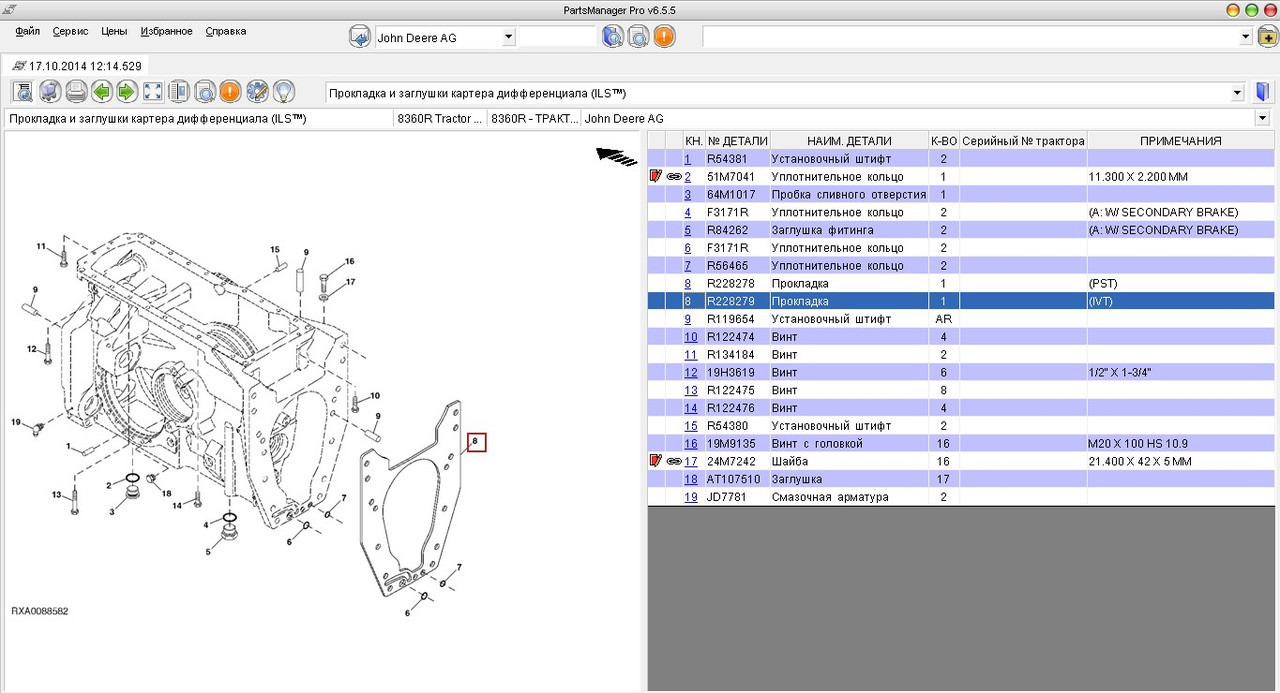Screen dimensions: 1280x693
Task: Open the Справка menu
Action: [x=225, y=31]
